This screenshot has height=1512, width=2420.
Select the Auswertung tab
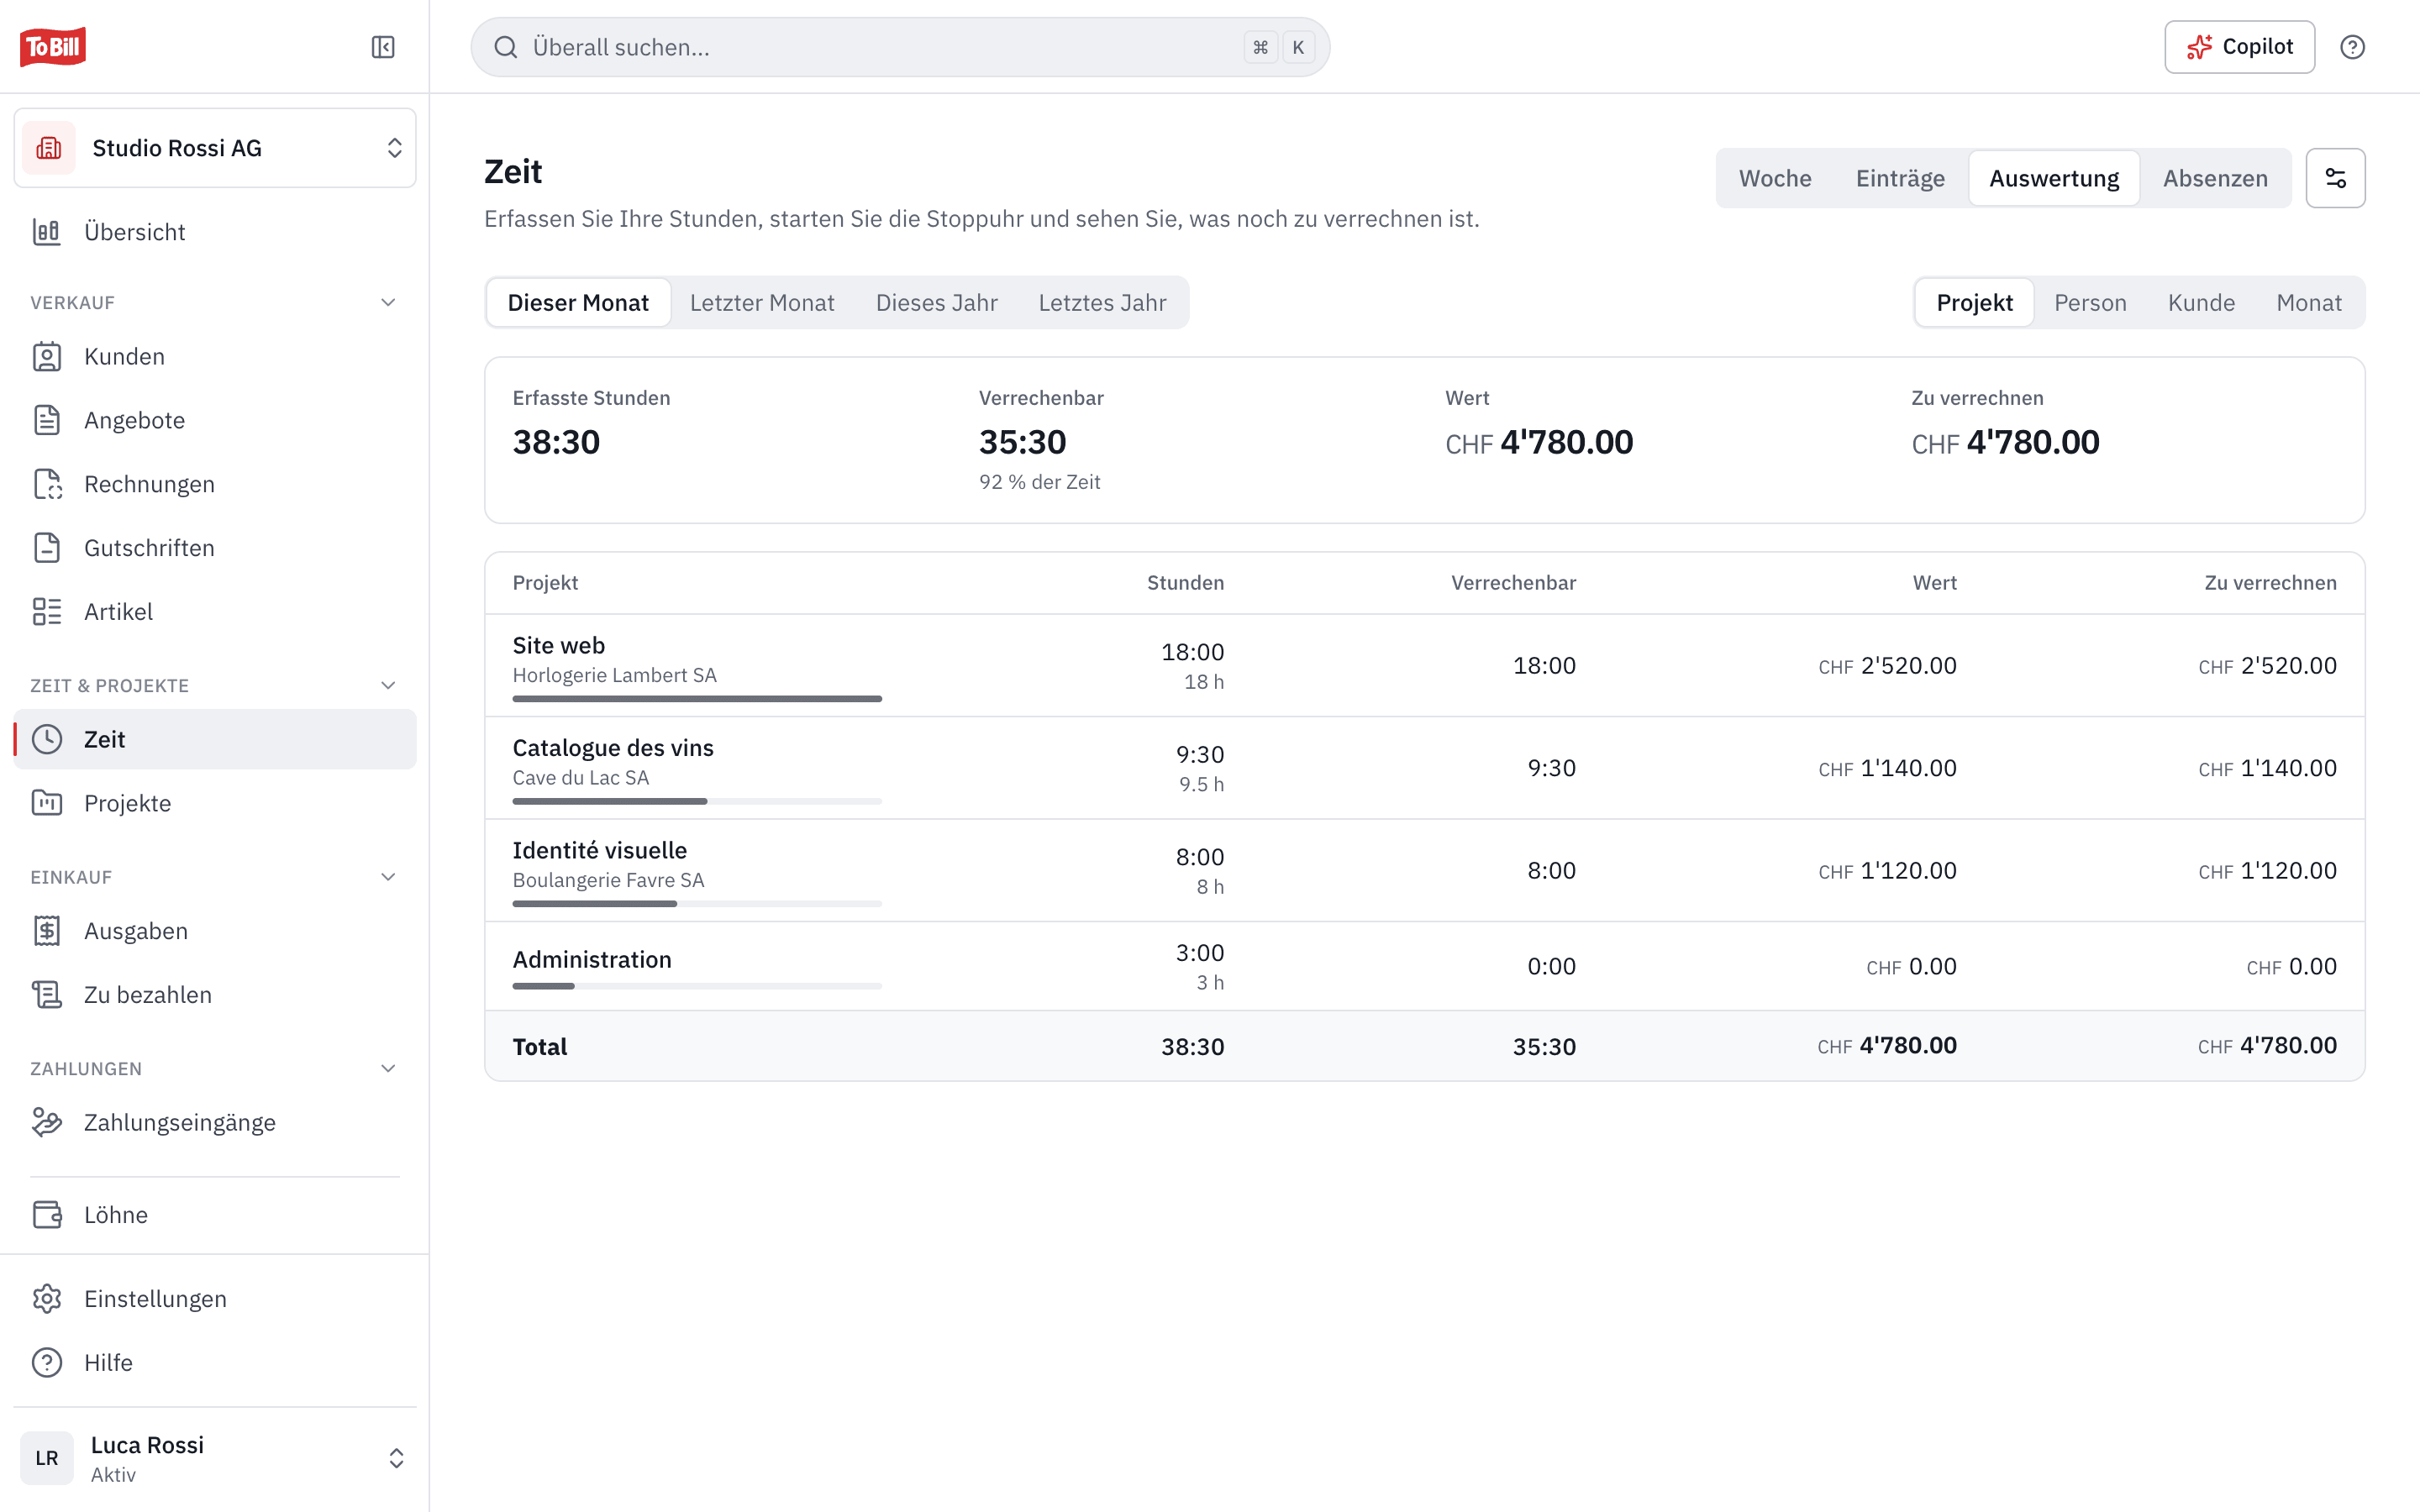point(2054,178)
